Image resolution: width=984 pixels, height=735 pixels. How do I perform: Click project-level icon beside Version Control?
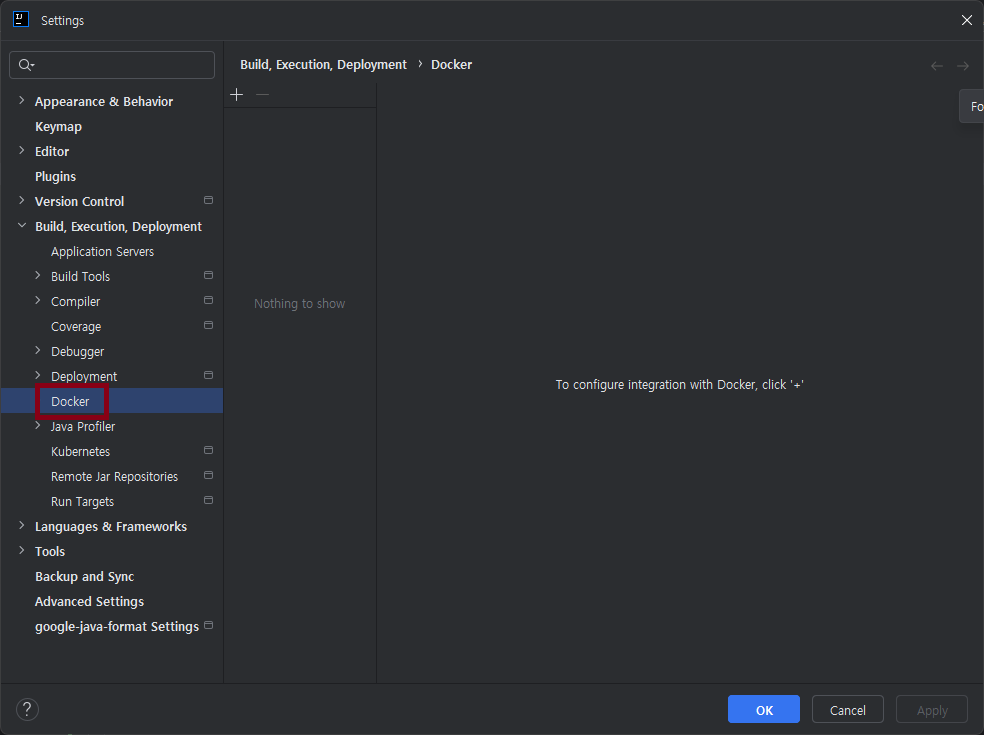point(208,201)
